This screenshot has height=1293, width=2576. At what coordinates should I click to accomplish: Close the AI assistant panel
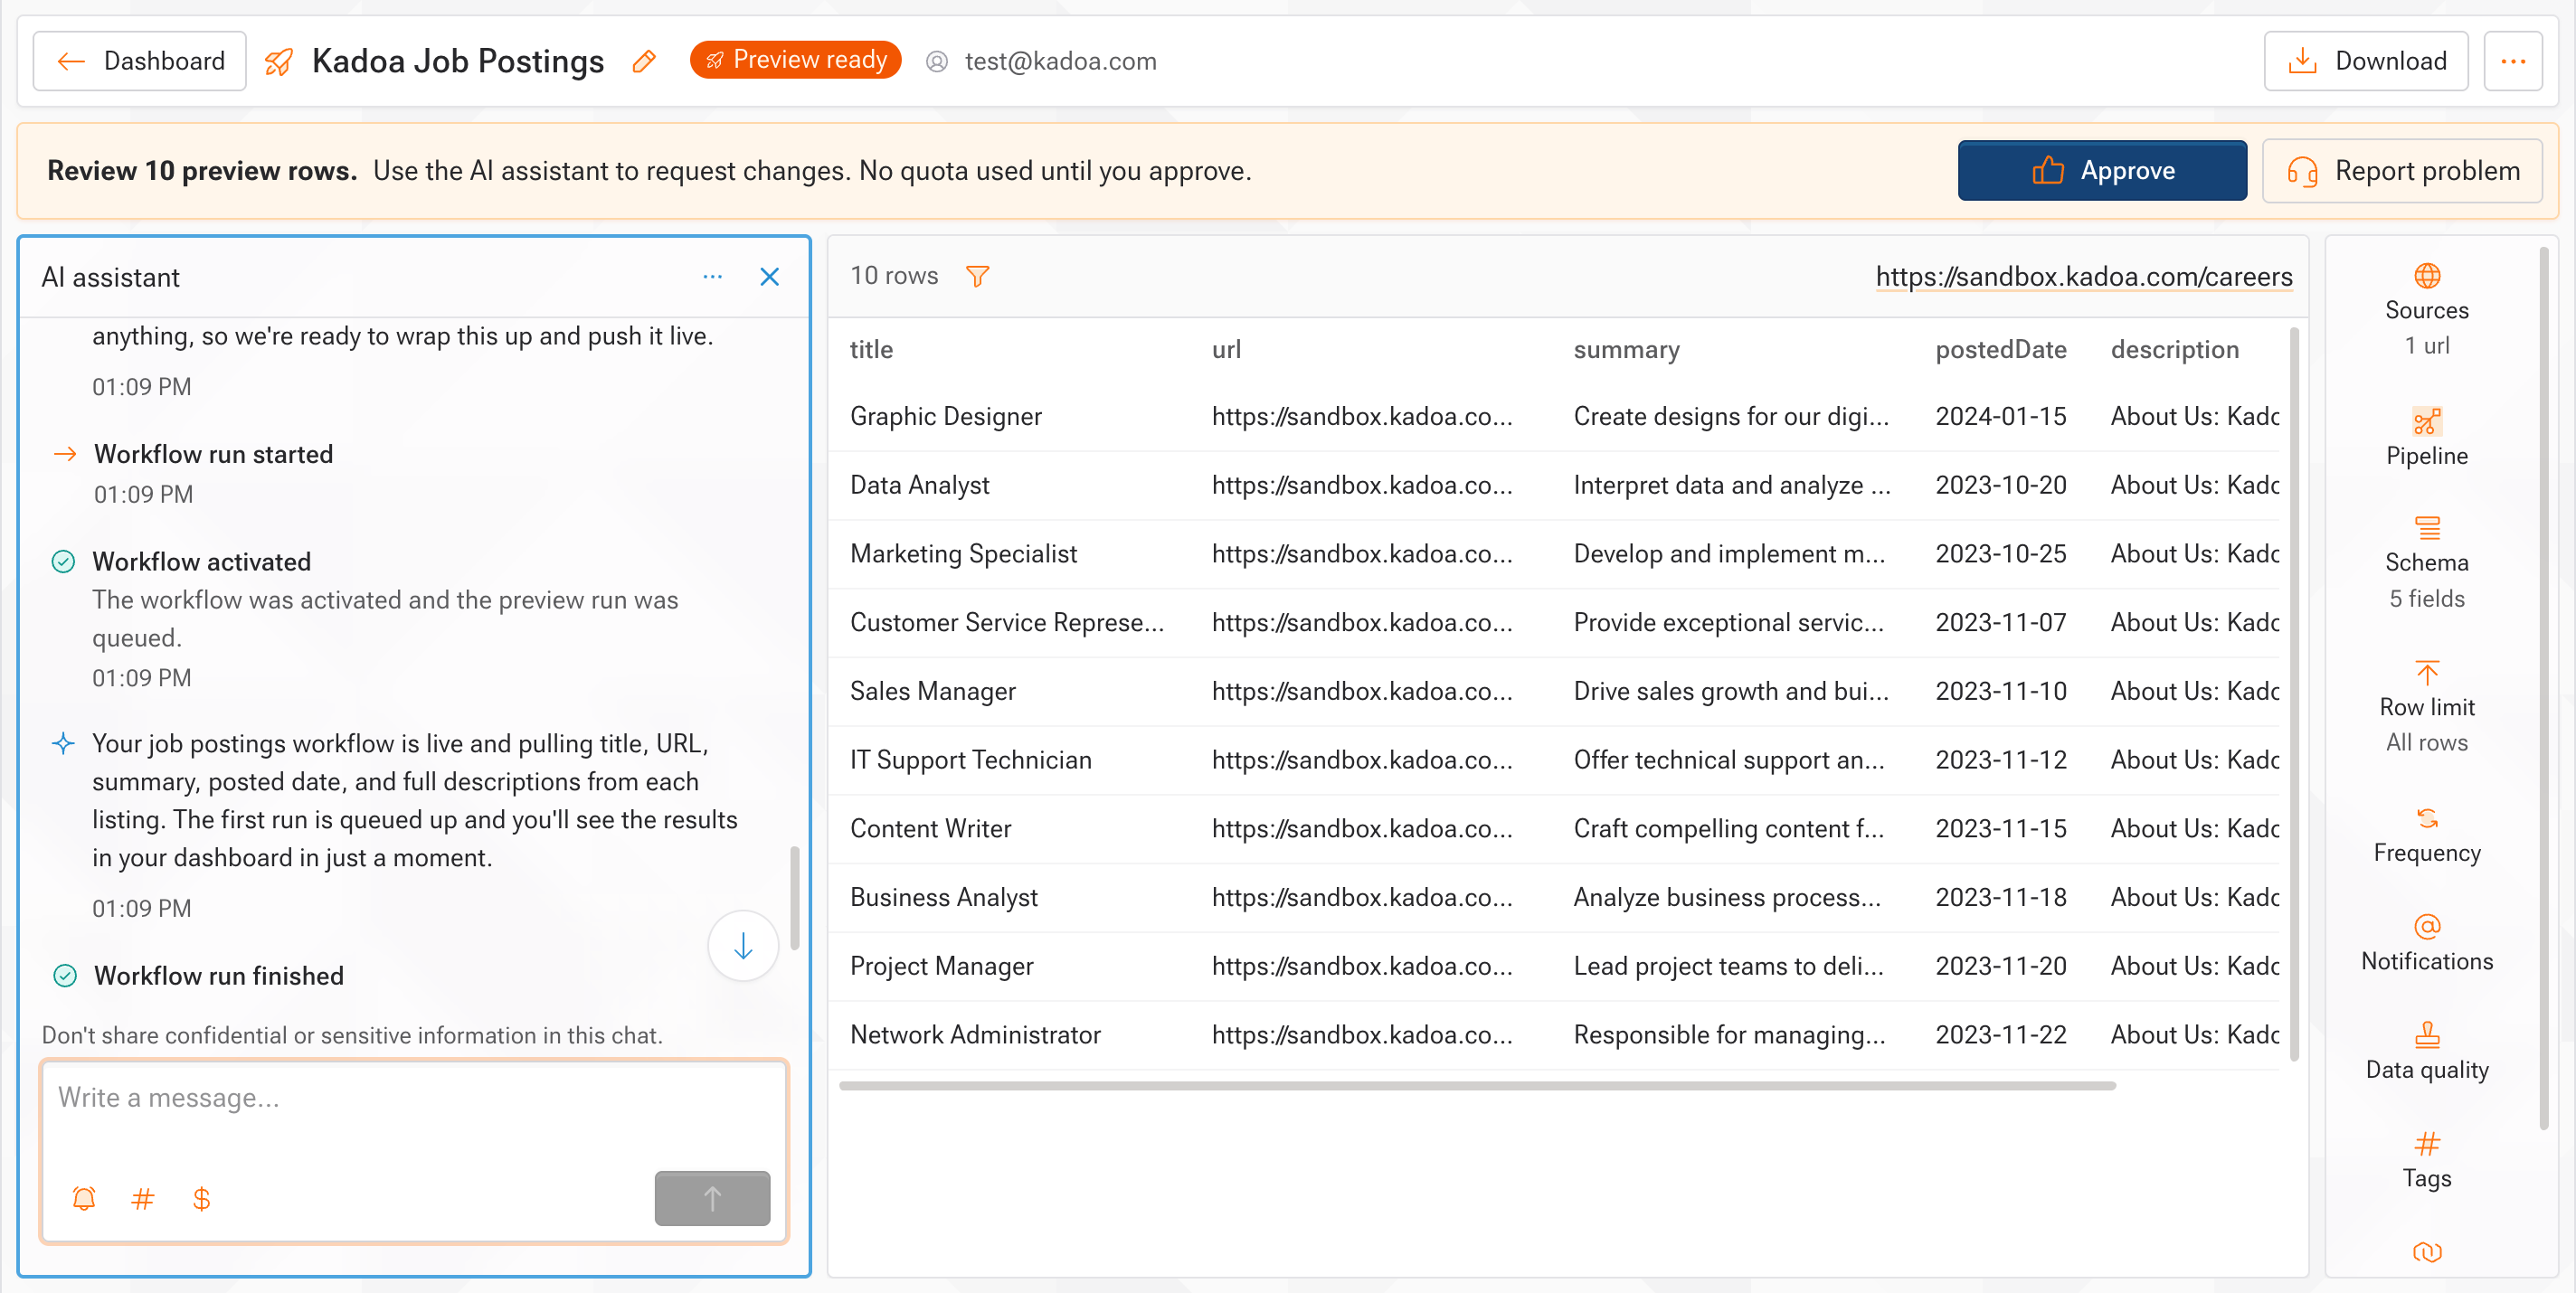coord(769,277)
